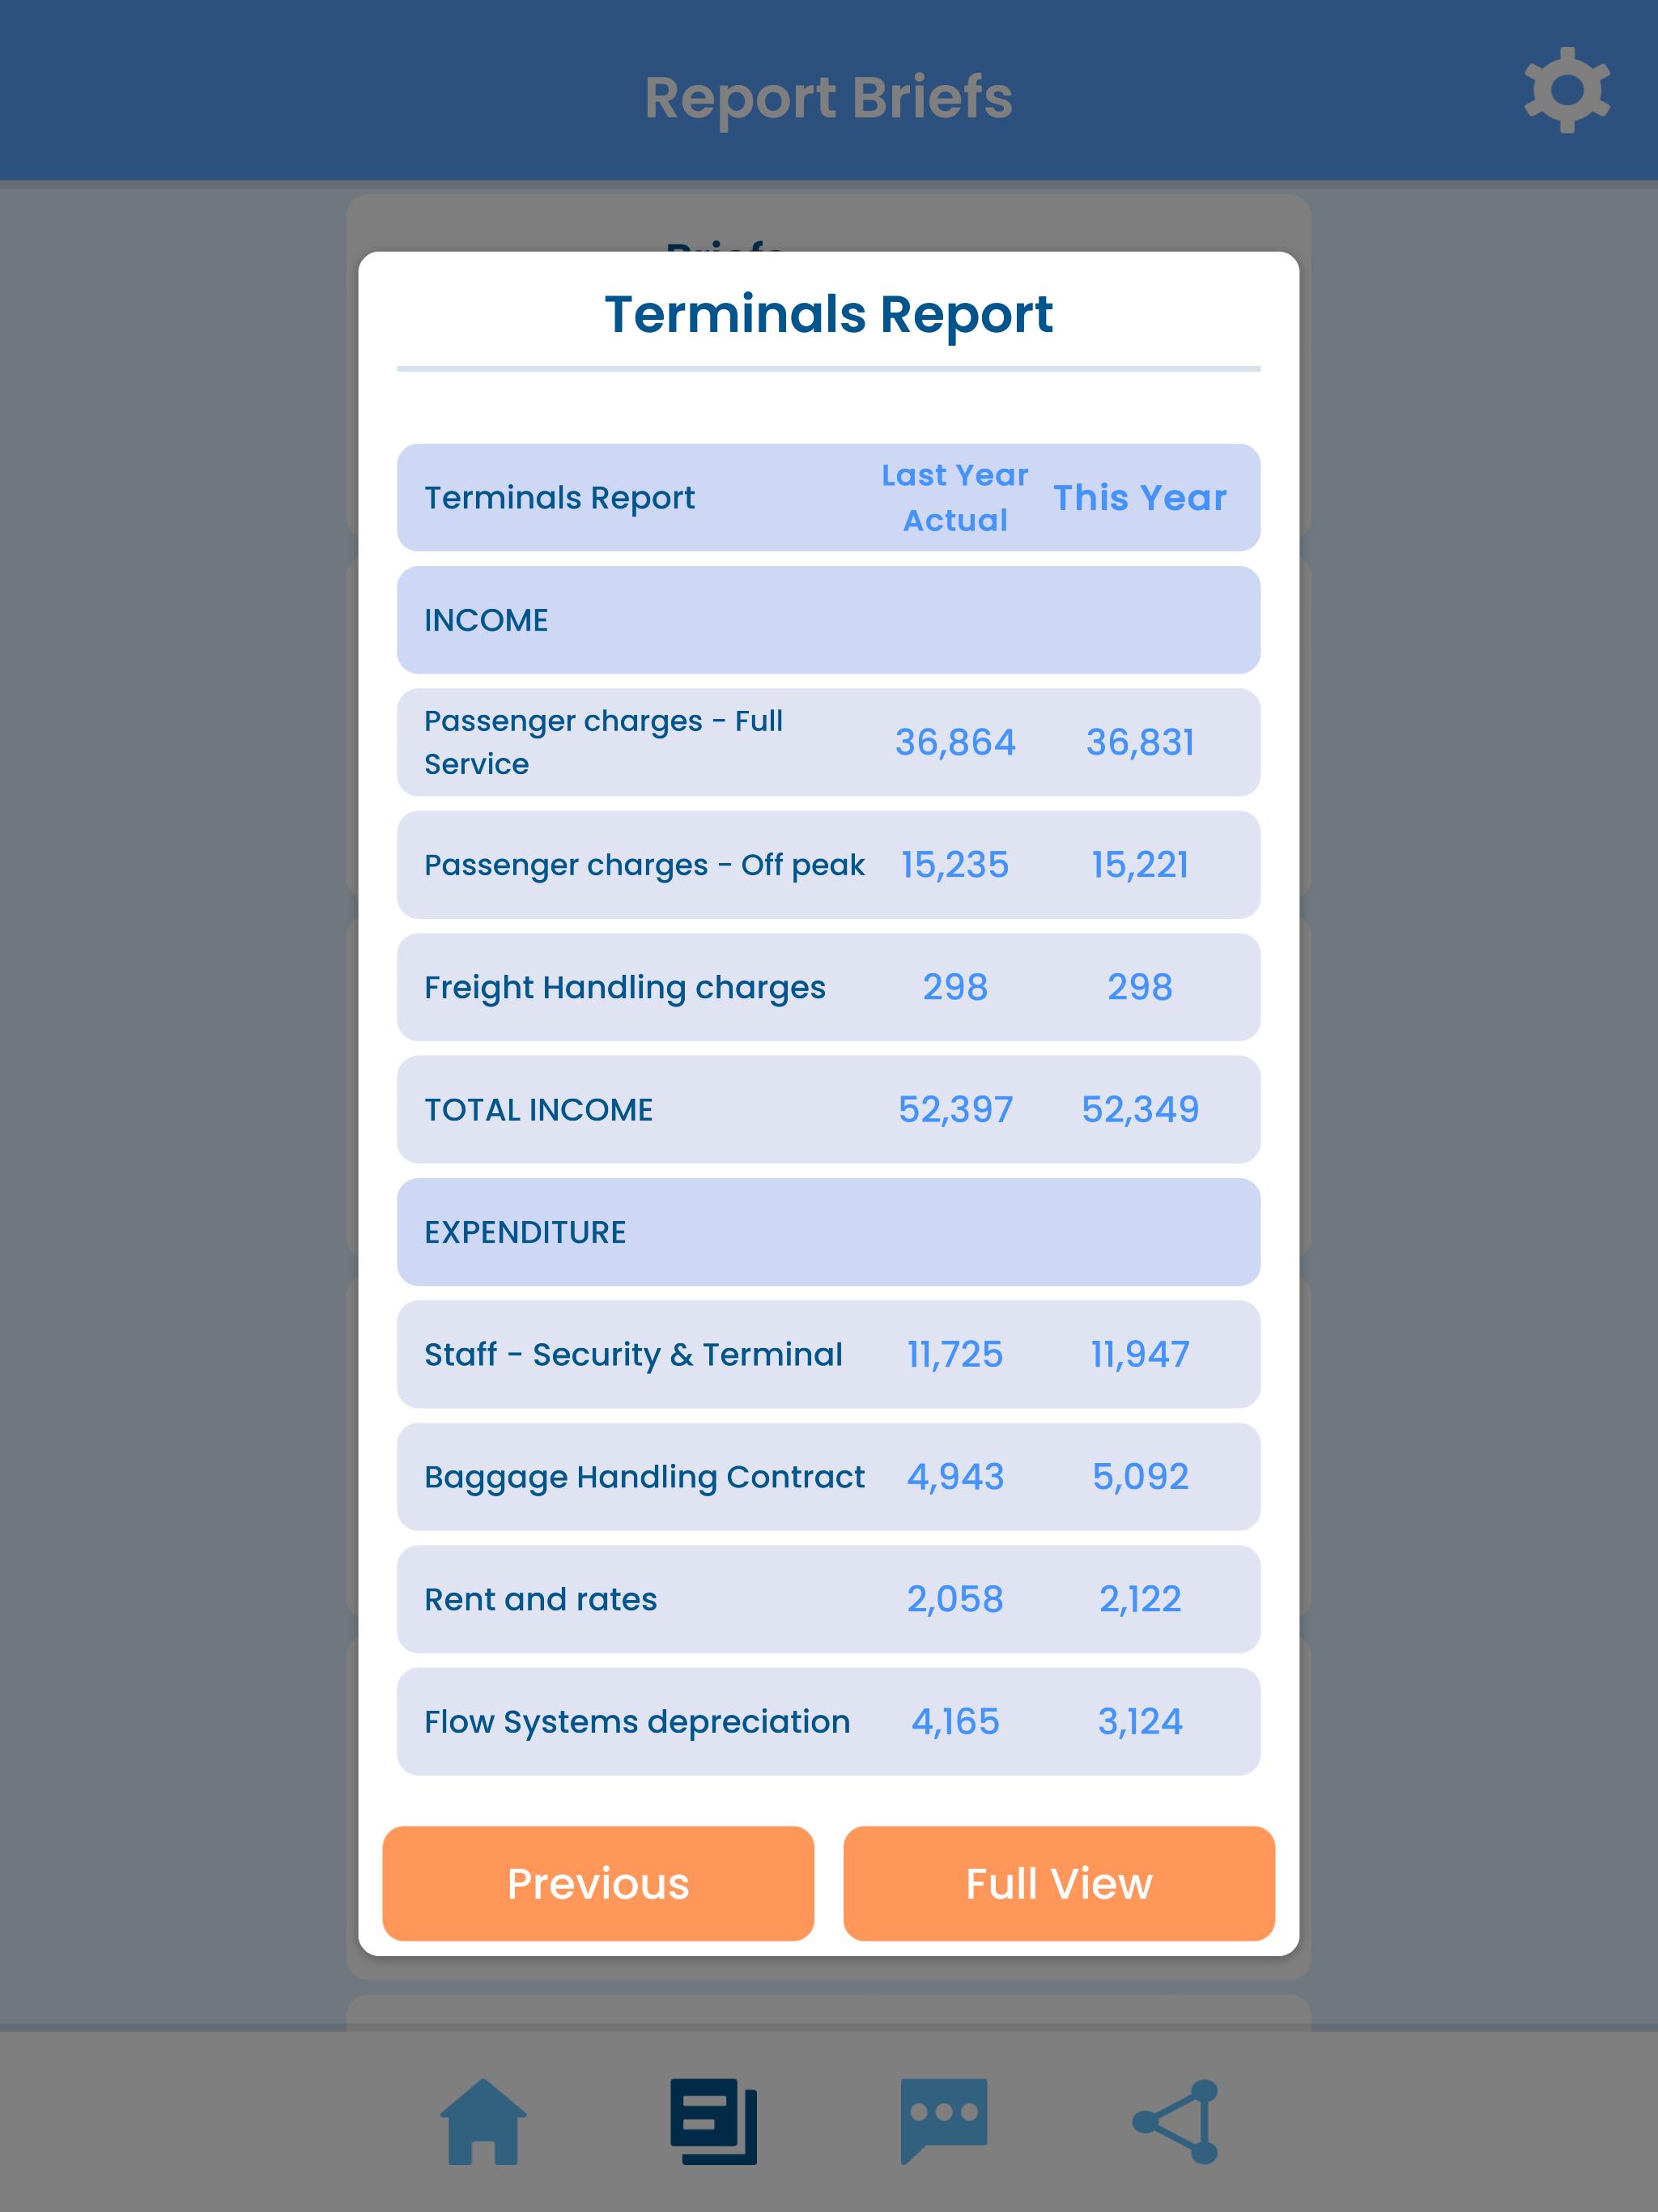Screen dimensions: 1658x2212
Task: Select the TOTAL INCOME row
Action: coord(828,1110)
